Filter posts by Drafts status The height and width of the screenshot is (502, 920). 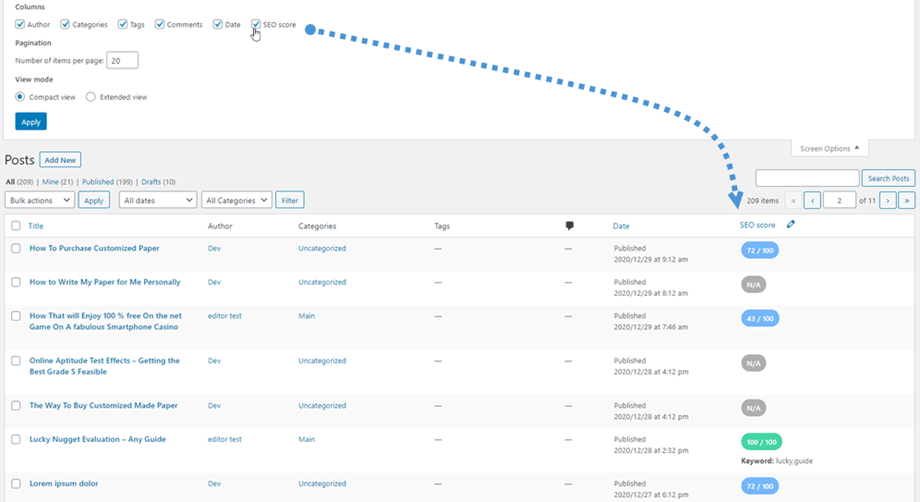(157, 182)
